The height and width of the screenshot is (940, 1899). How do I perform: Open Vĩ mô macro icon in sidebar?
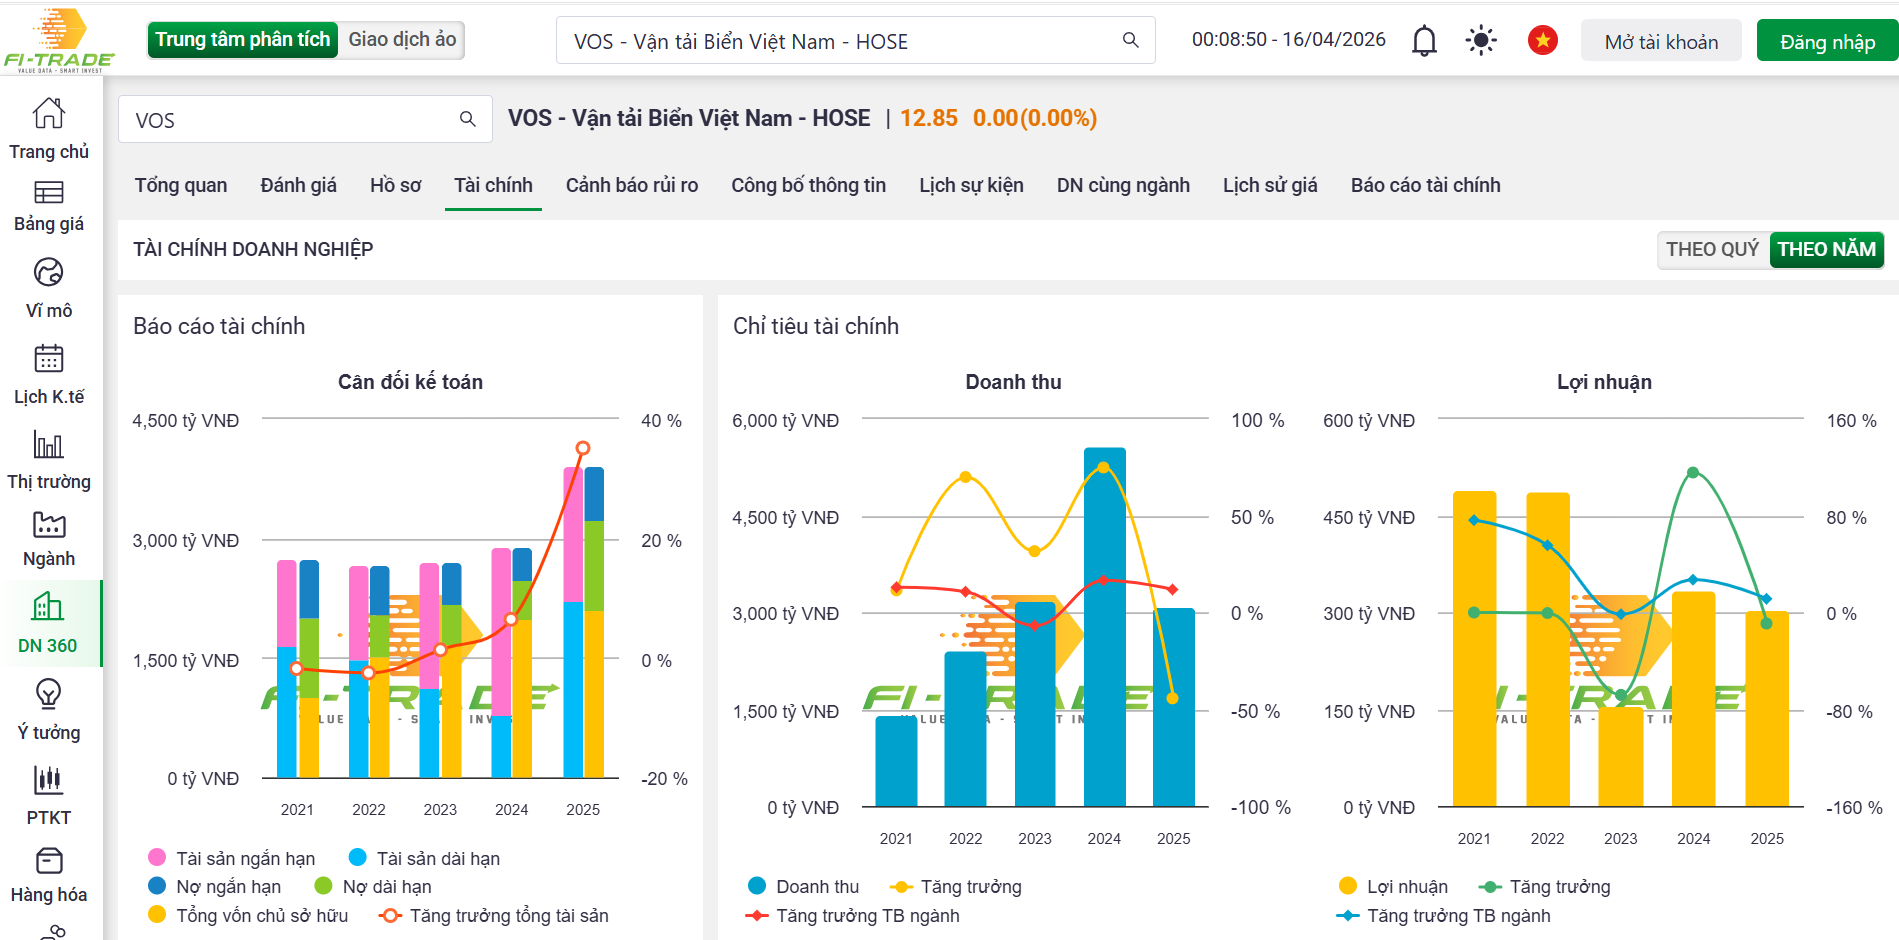(x=48, y=273)
